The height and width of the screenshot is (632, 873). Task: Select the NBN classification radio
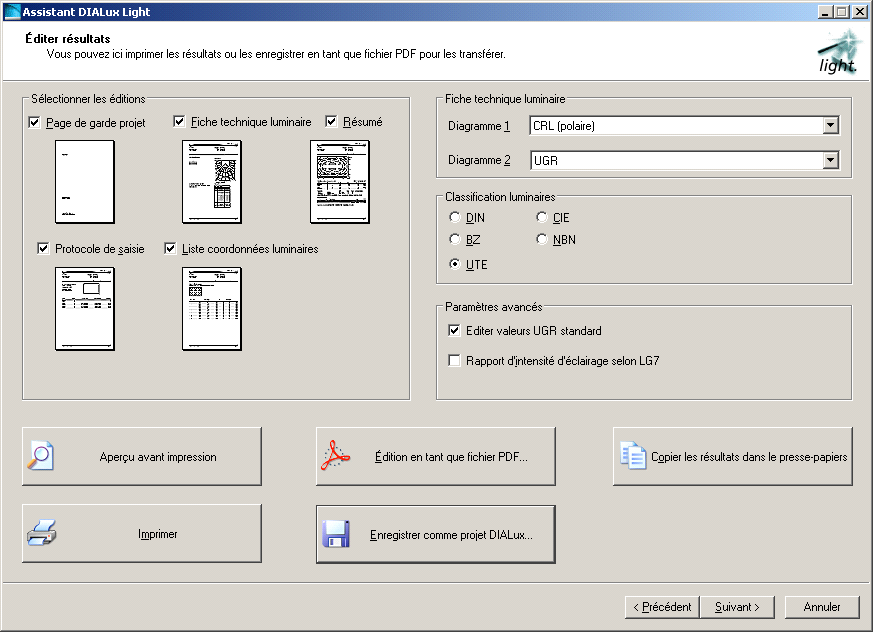(x=542, y=239)
